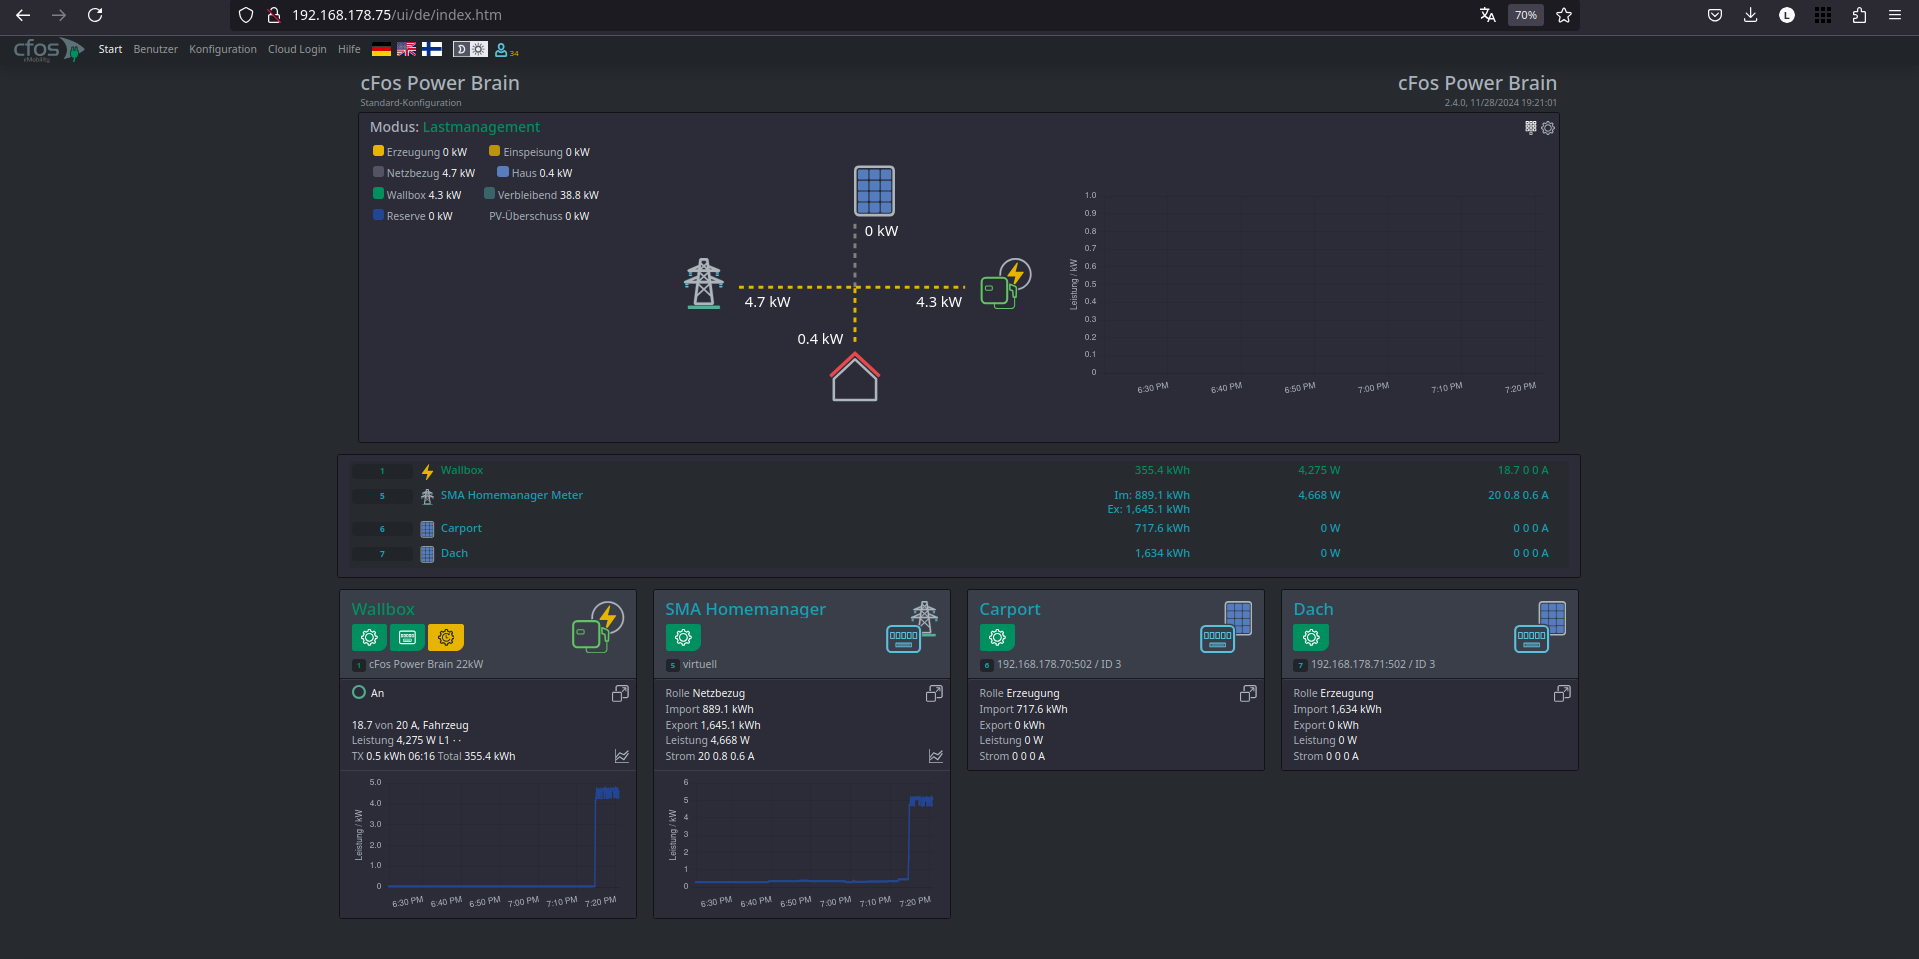1919x959 pixels.
Task: Click the house icon in flow diagram
Action: [x=855, y=377]
